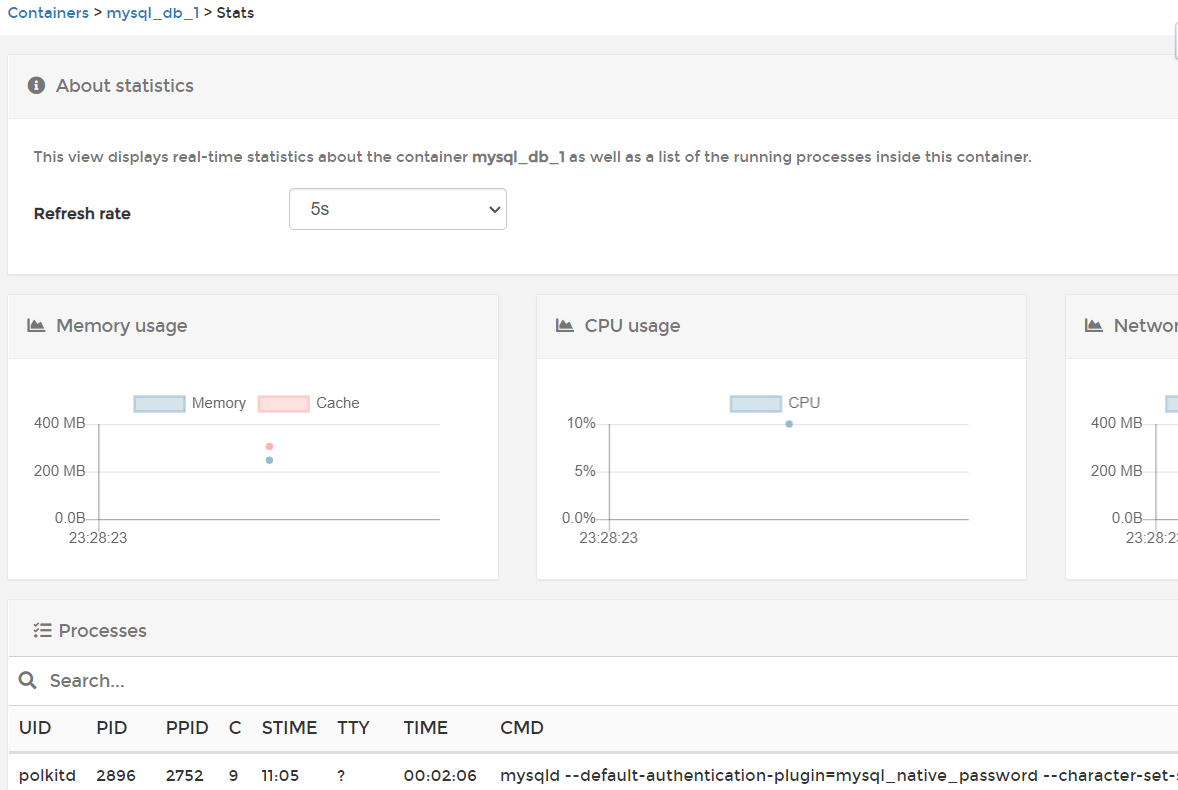Click the Refresh rate label

point(82,213)
